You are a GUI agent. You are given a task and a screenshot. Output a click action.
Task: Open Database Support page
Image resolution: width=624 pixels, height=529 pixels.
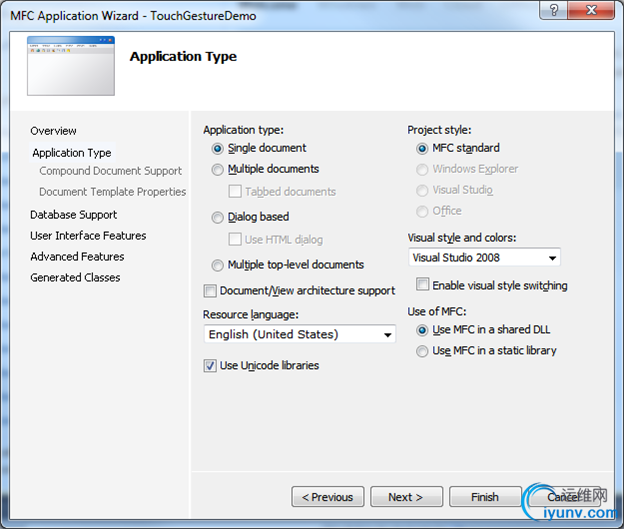pos(74,215)
